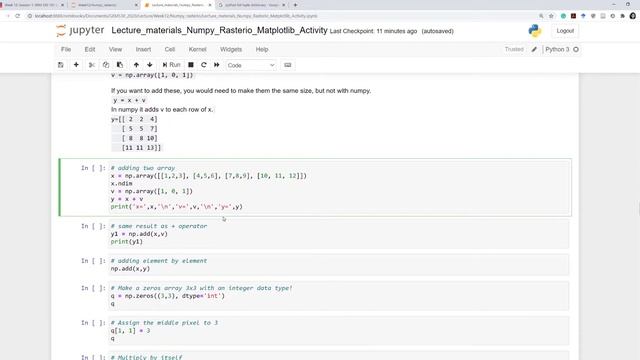Cut selected cells with scissors icon
Image resolution: width=640 pixels, height=360 pixels.
coord(92,65)
